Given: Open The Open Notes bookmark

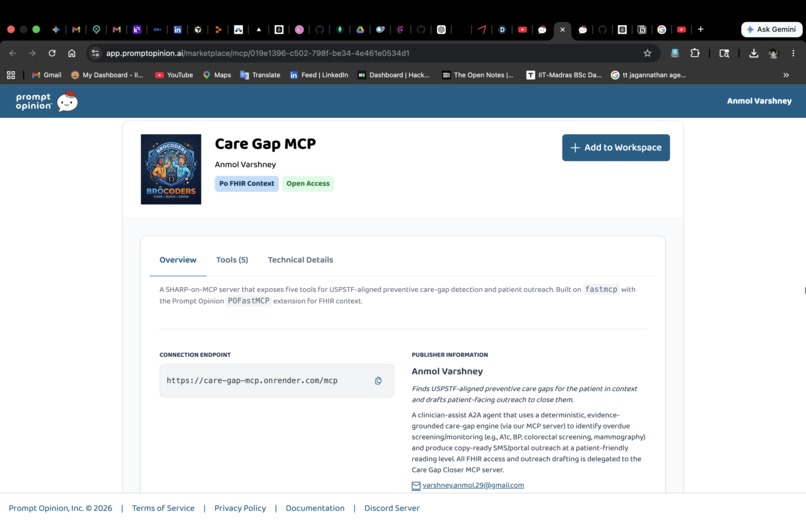Looking at the screenshot, I should [478, 75].
